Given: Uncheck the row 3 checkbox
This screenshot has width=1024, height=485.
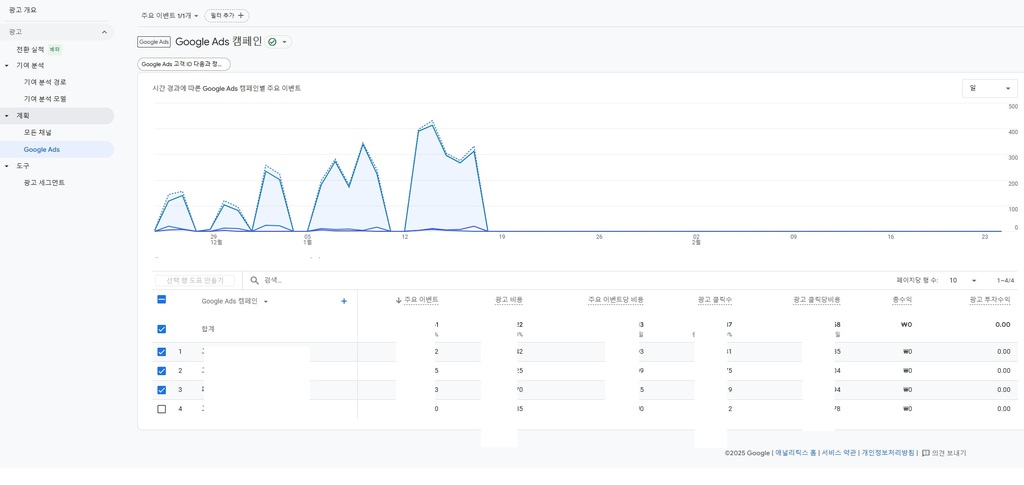Looking at the screenshot, I should click(x=161, y=390).
